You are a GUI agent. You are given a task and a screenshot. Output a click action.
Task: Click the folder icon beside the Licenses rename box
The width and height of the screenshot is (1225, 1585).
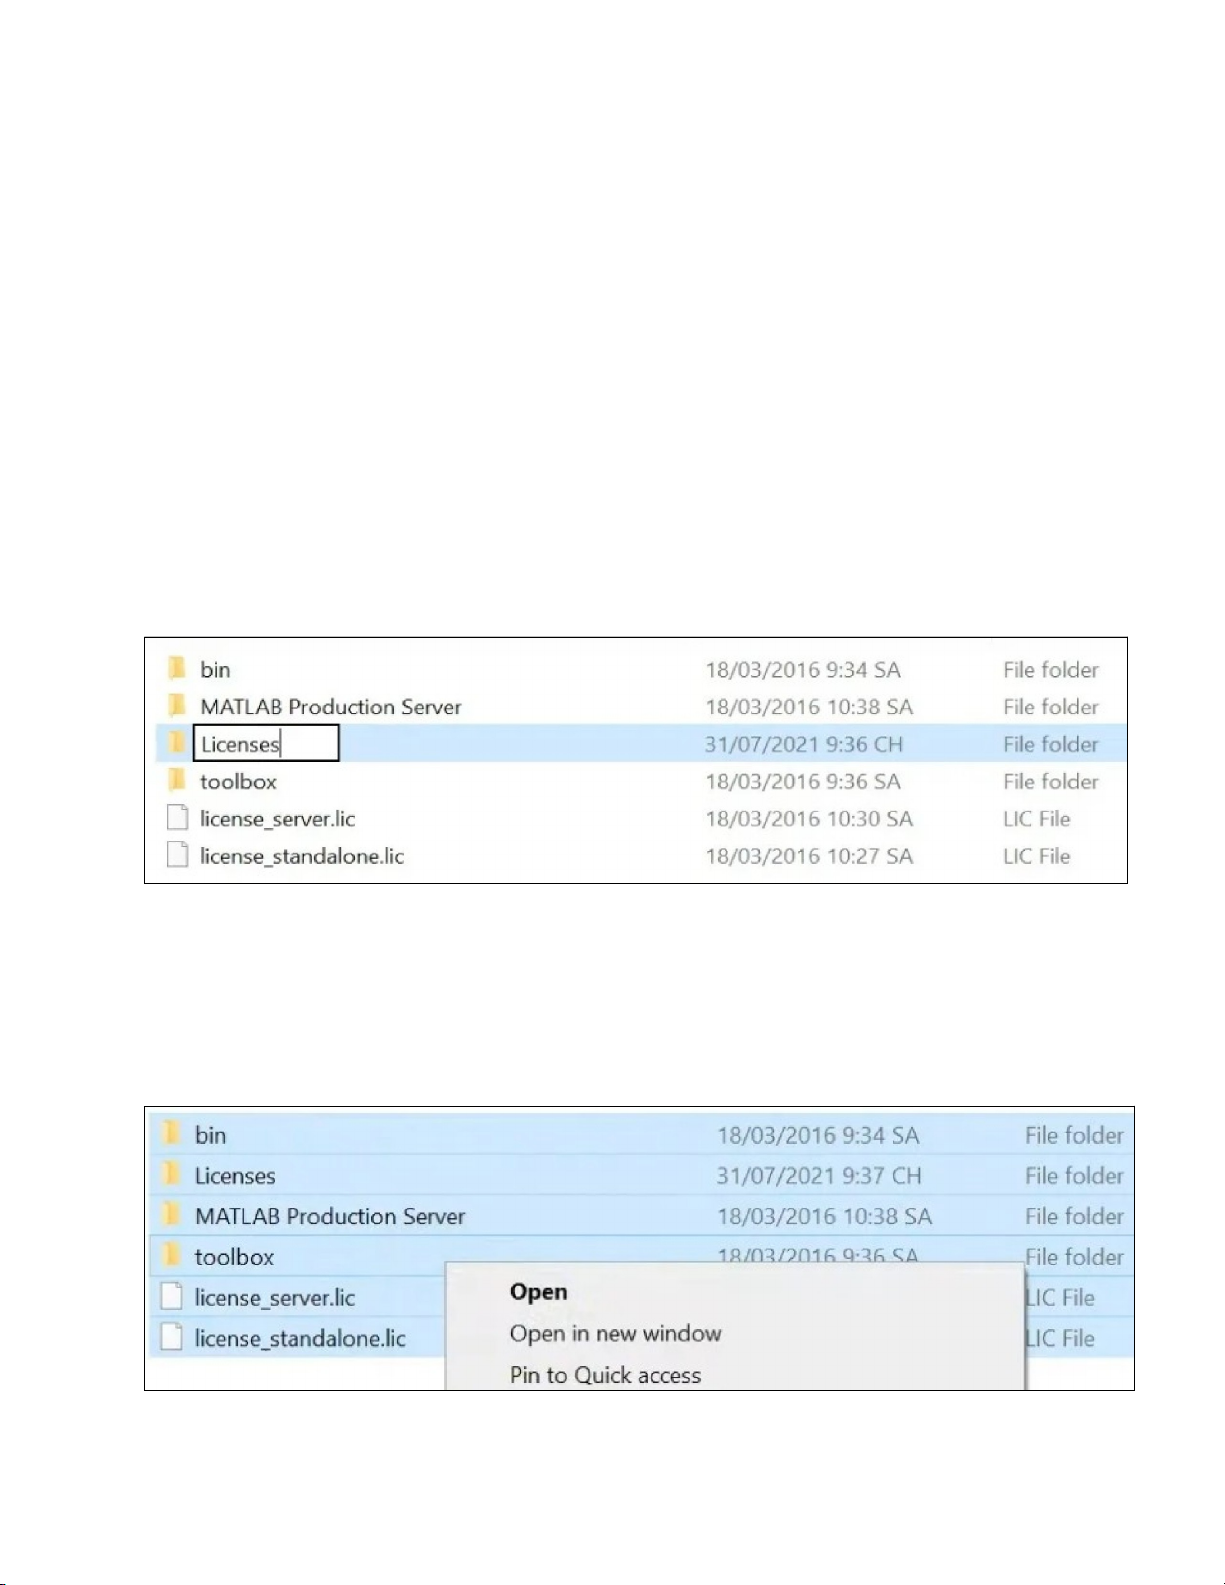click(177, 743)
